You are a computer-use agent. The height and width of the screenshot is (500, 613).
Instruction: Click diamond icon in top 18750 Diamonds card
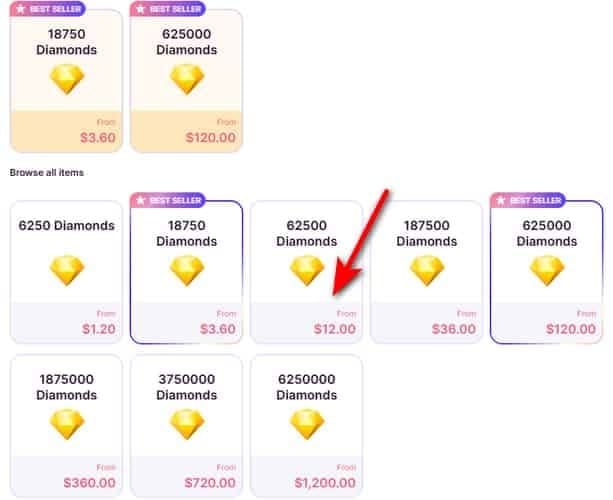[x=67, y=80]
